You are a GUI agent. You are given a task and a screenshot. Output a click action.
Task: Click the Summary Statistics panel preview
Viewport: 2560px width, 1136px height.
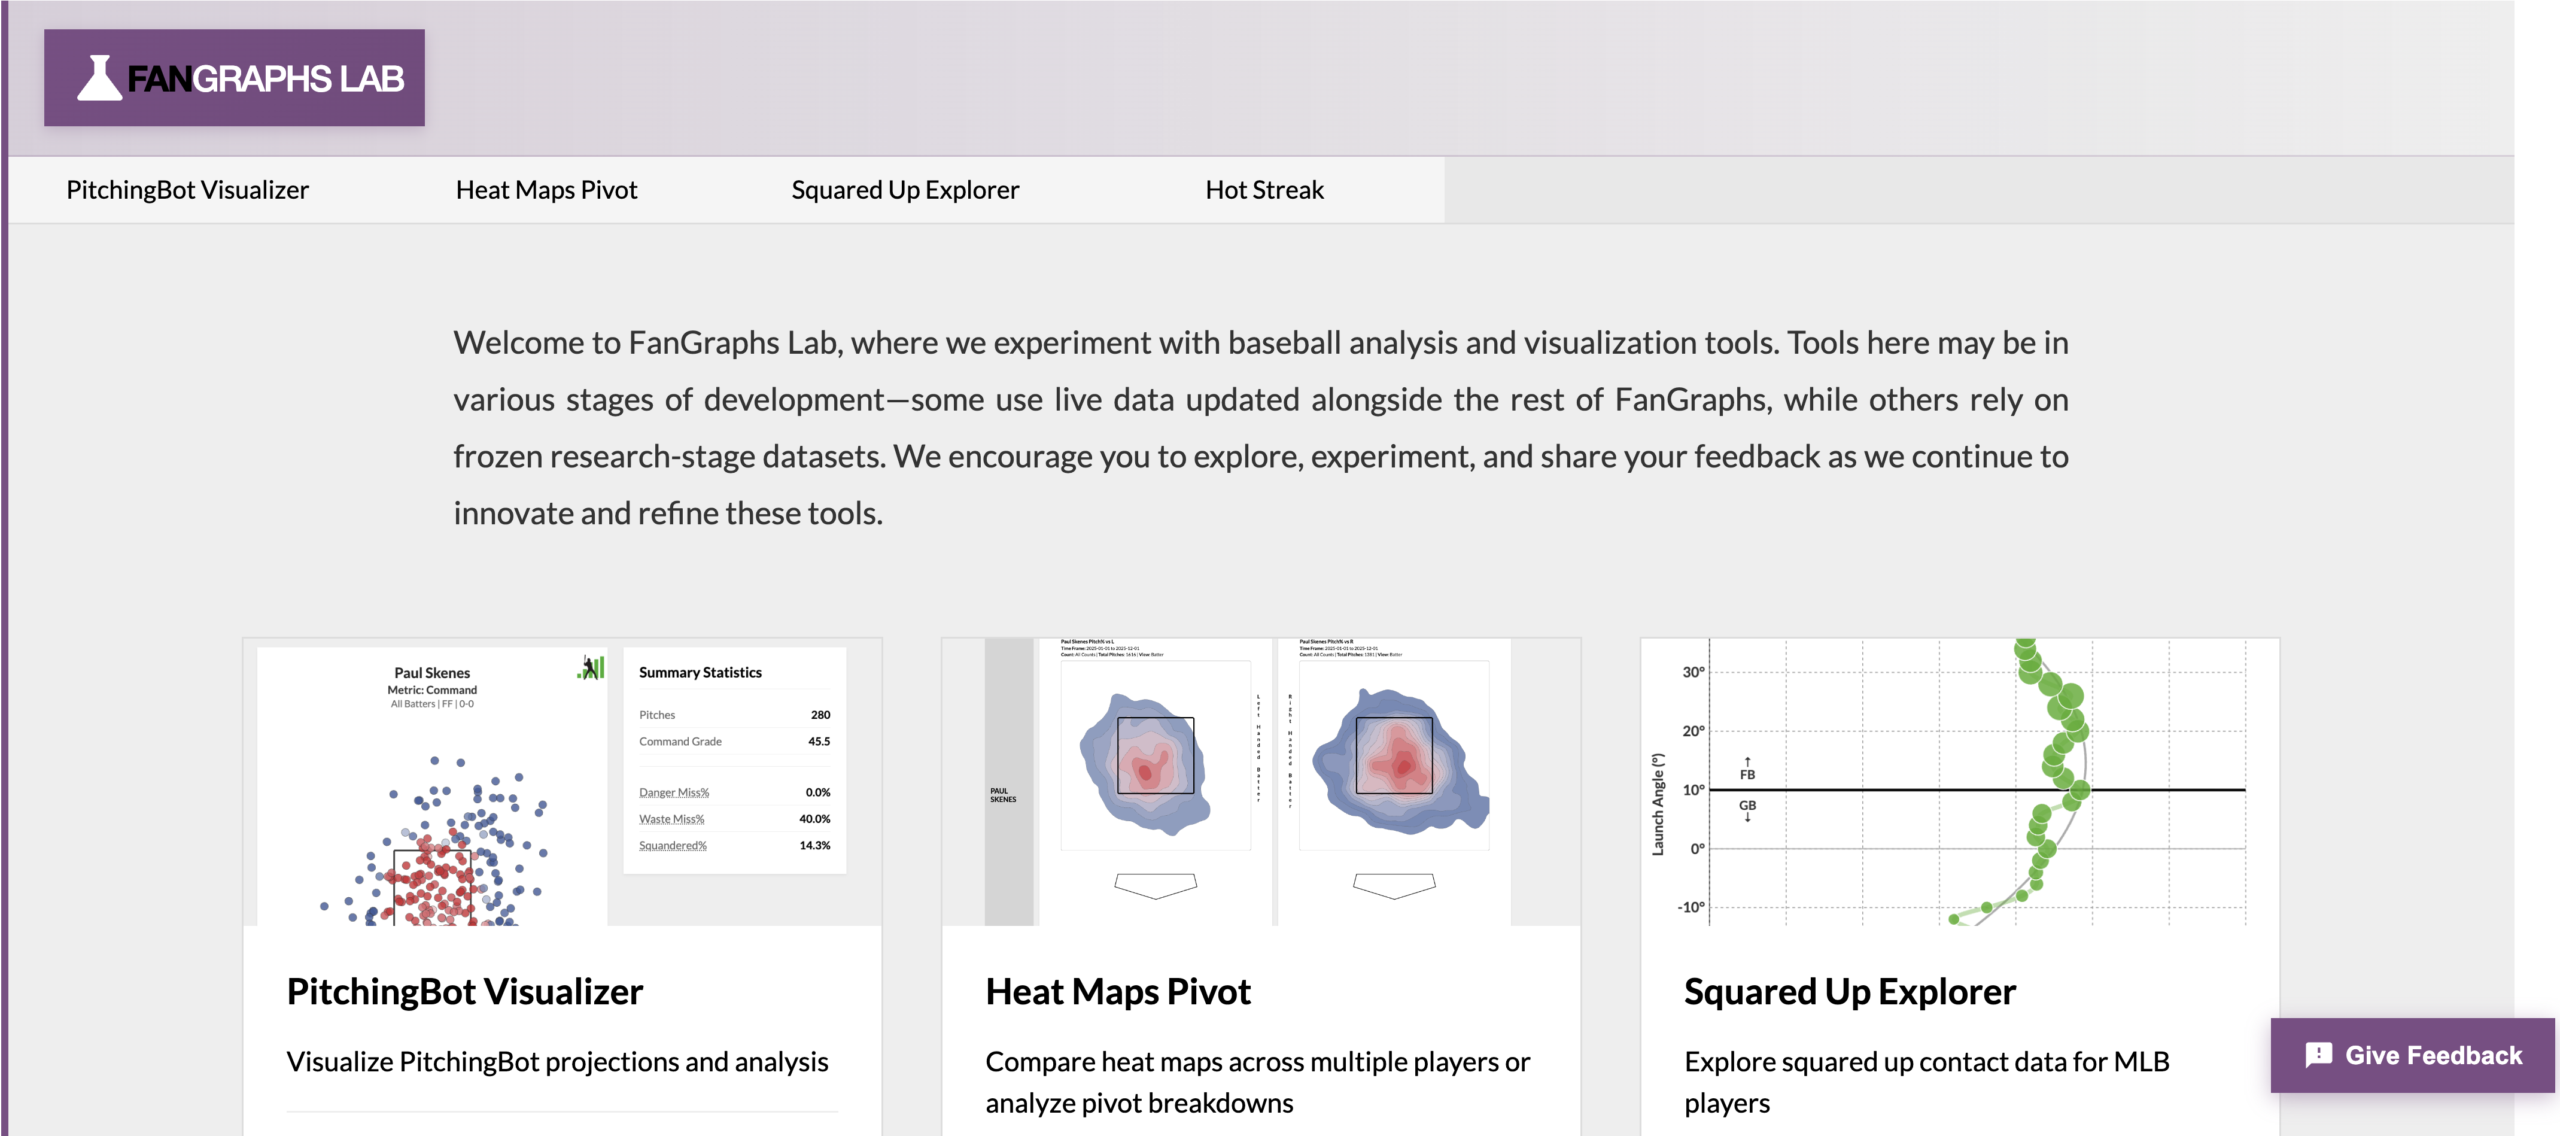click(x=735, y=760)
